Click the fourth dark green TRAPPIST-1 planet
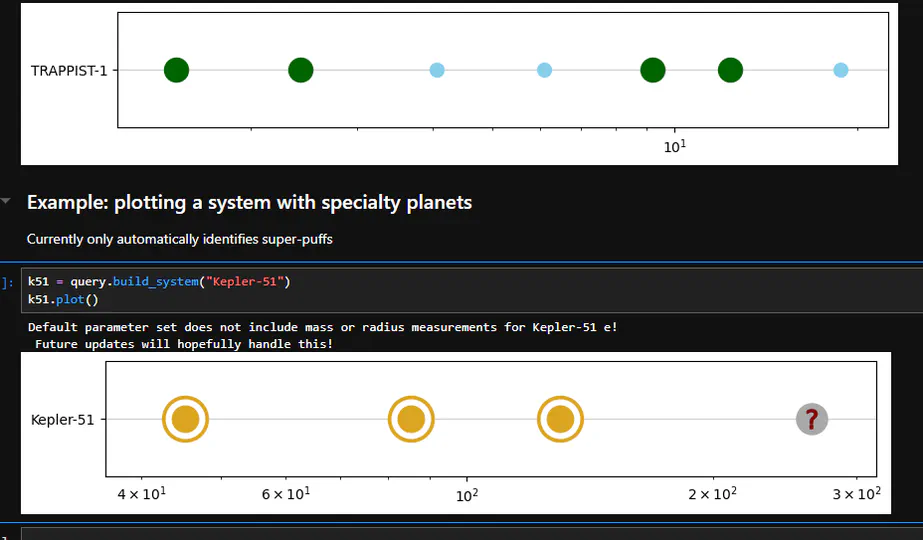The height and width of the screenshot is (540, 923). 731,70
